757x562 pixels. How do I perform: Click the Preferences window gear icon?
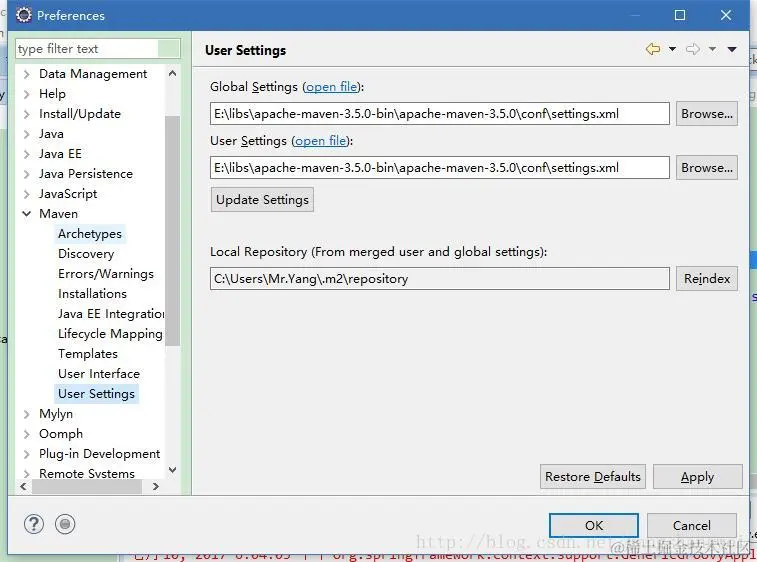[x=24, y=15]
